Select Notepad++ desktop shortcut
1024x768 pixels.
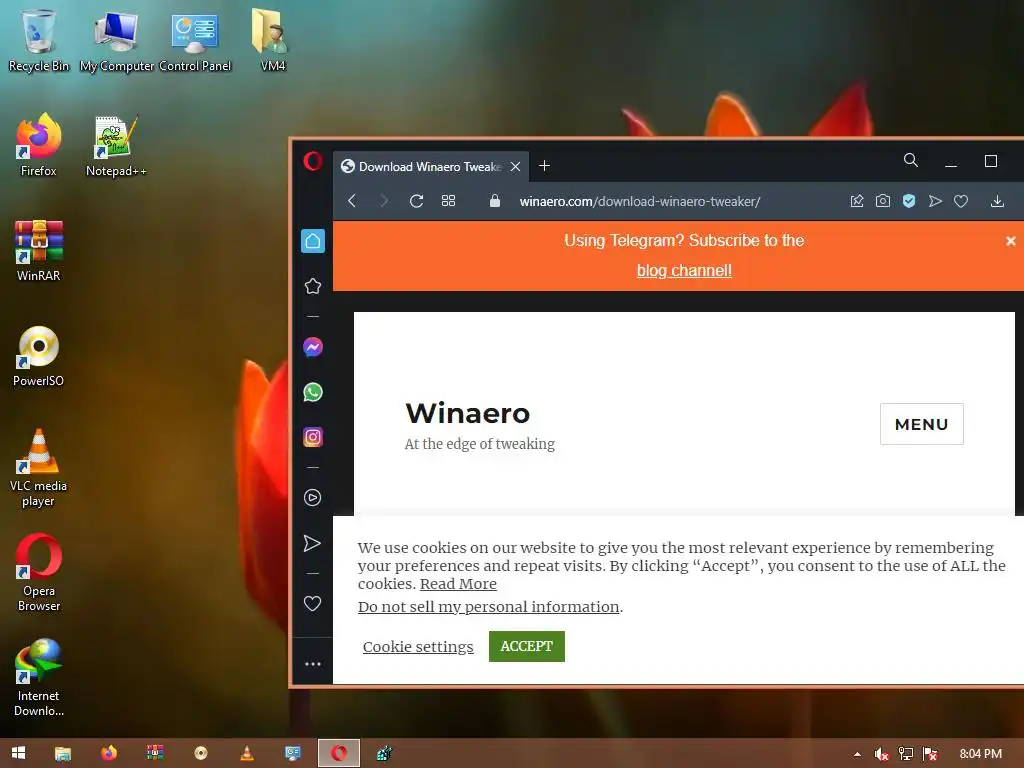116,145
